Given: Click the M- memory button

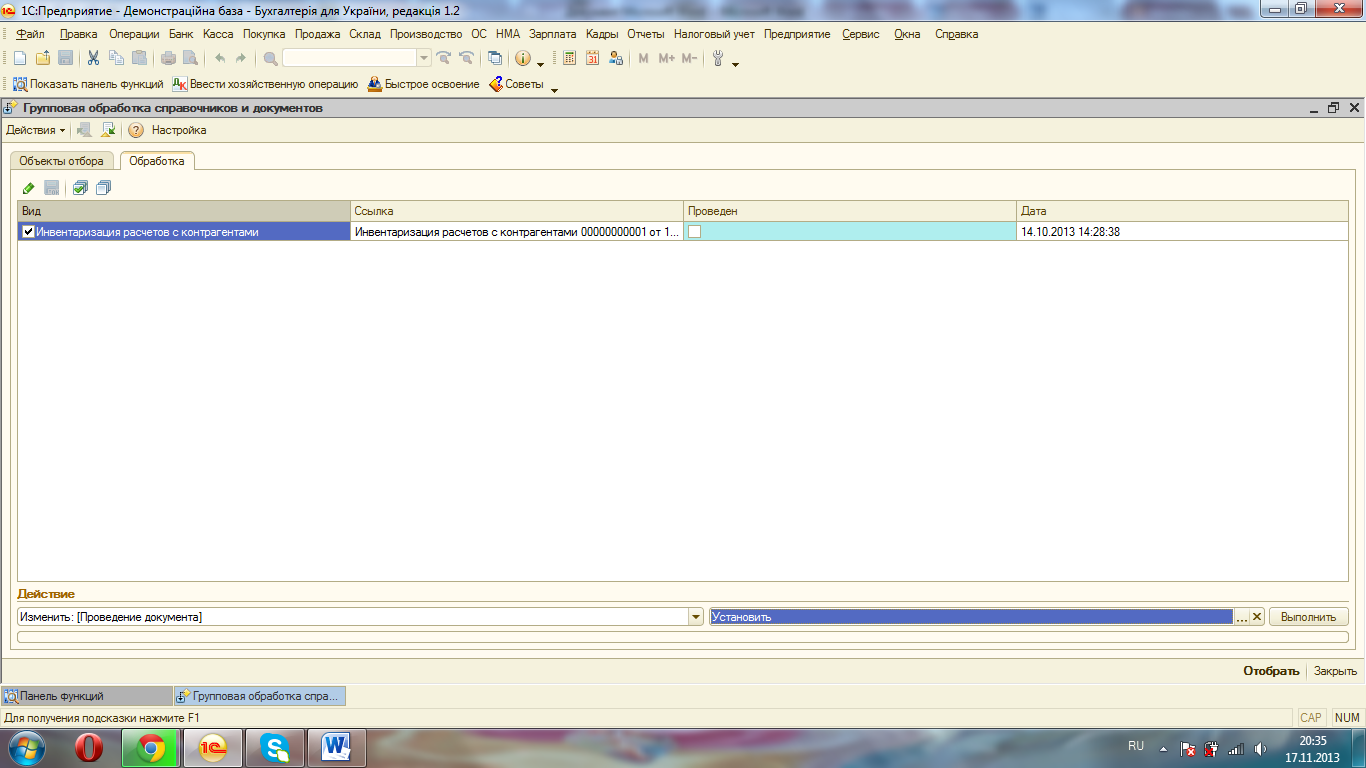Looking at the screenshot, I should tap(690, 58).
